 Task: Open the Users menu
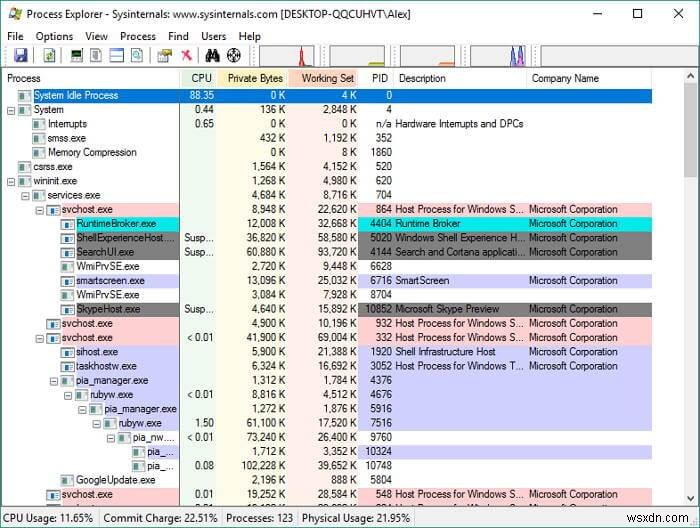(x=213, y=36)
